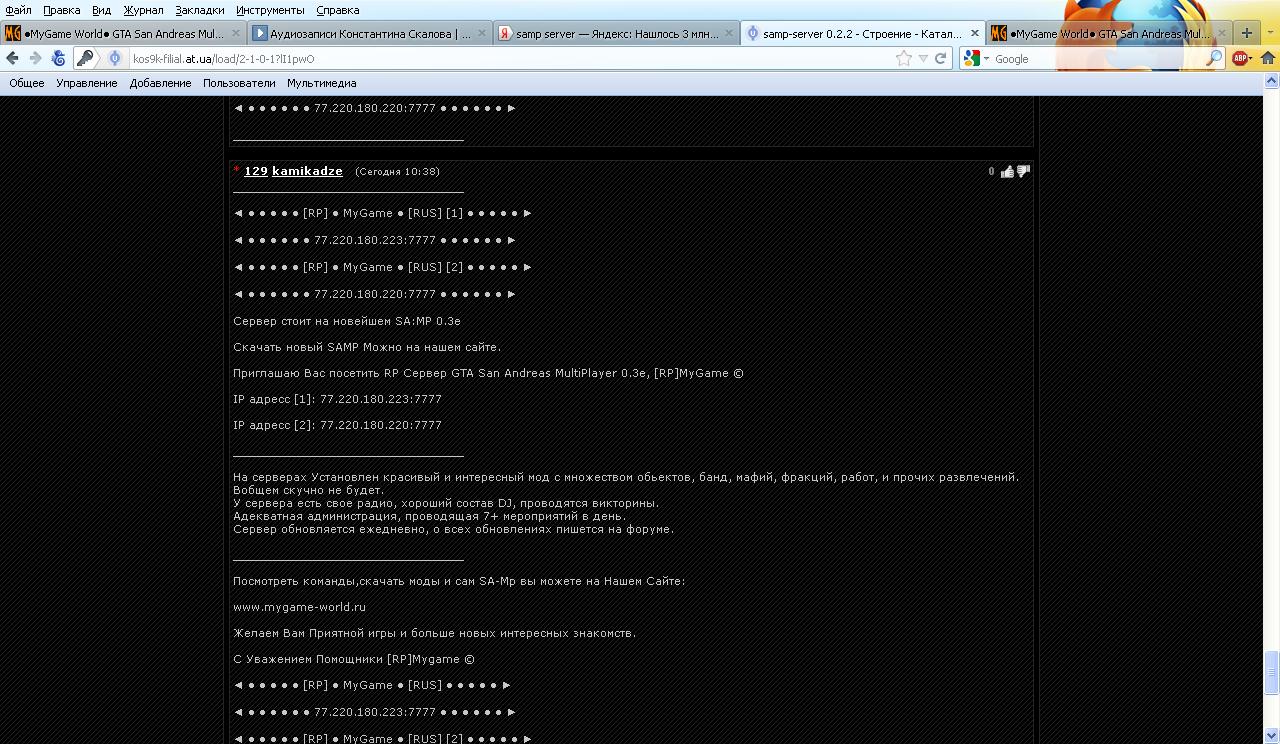Open the URL history dropdown arrow

(923, 59)
